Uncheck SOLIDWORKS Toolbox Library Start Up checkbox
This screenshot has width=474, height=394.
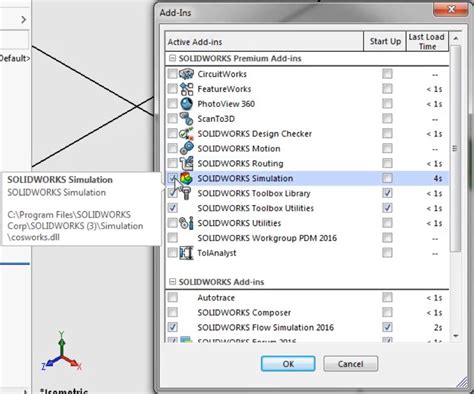(387, 193)
